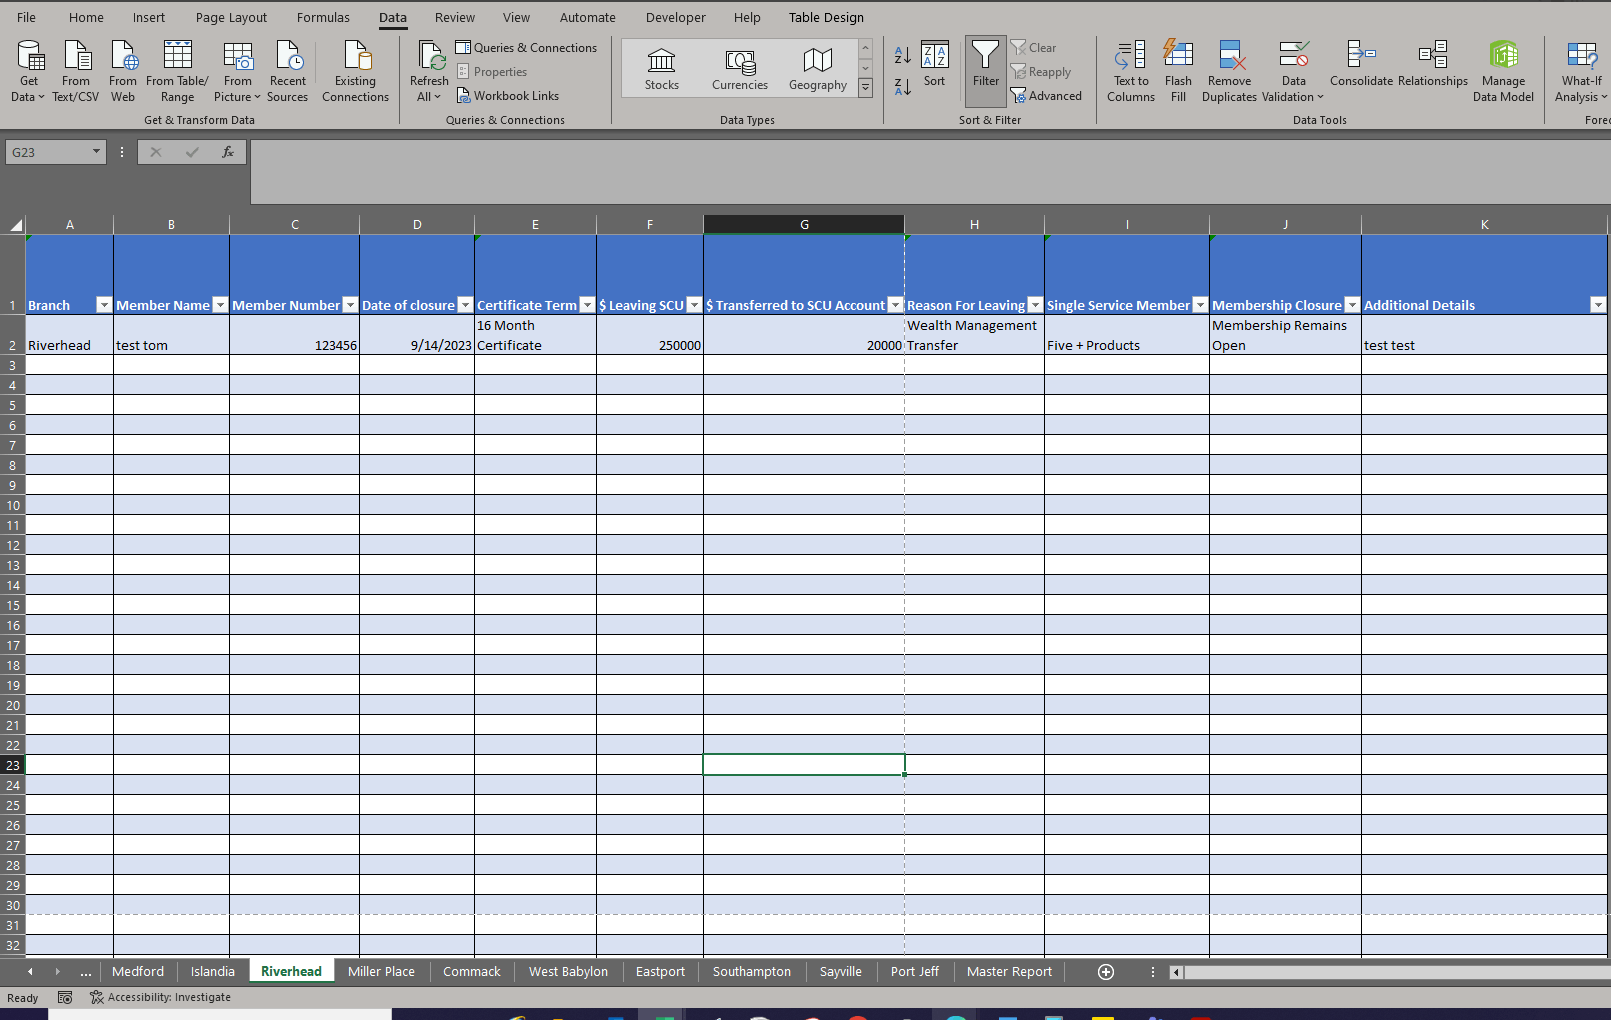Click the macro recording status icon
This screenshot has height=1020, width=1611.
(x=65, y=997)
